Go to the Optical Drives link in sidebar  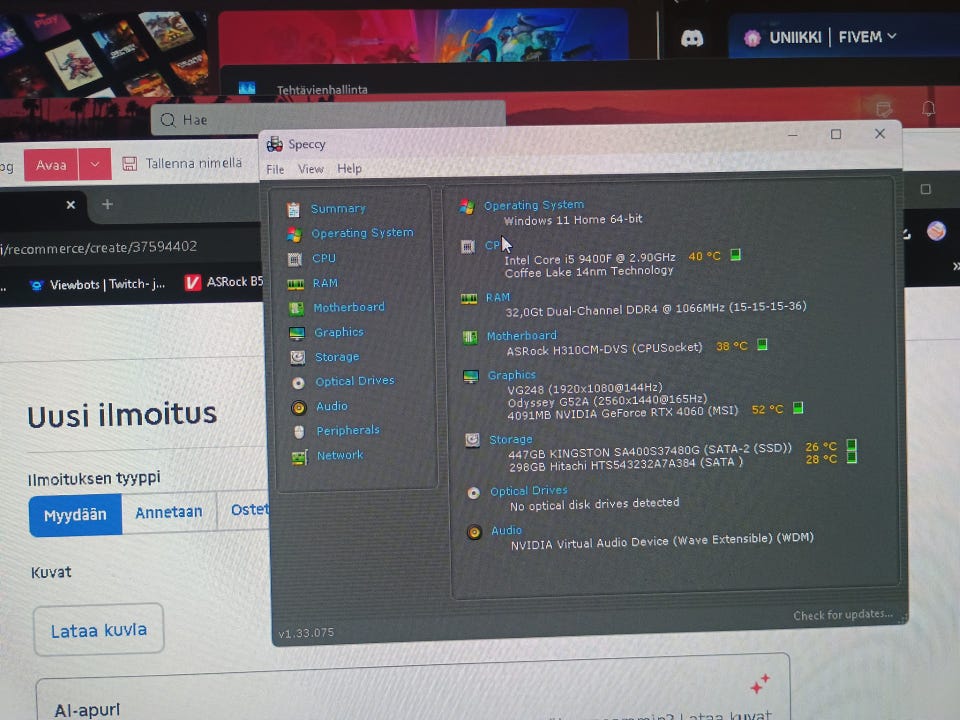pos(355,381)
